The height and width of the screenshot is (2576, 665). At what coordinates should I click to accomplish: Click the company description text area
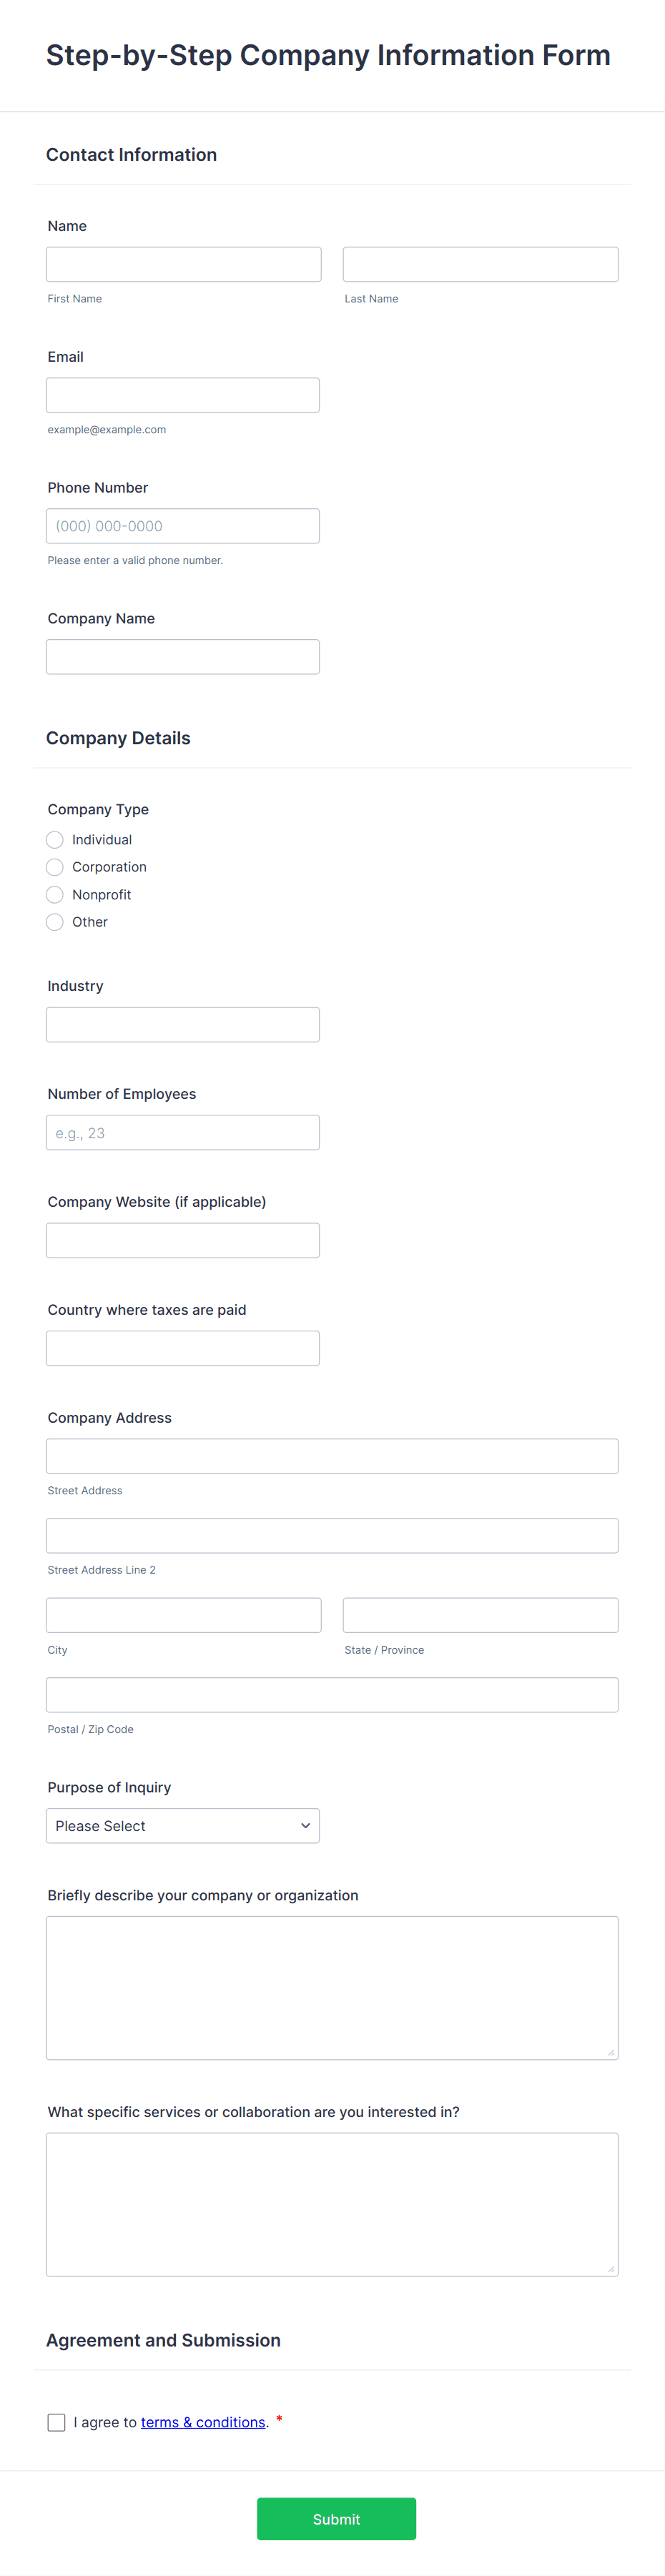[332, 1985]
